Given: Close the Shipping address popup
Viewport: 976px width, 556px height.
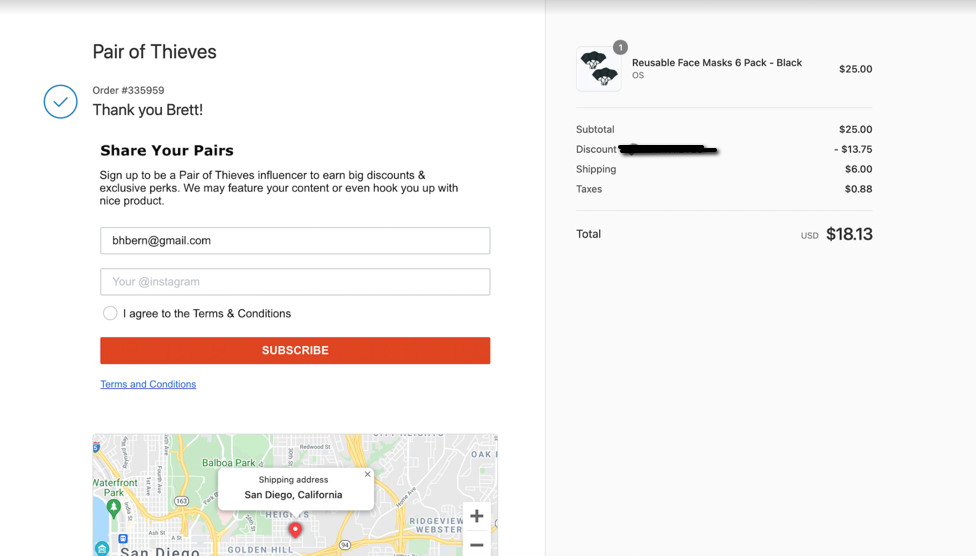Looking at the screenshot, I should coord(367,474).
